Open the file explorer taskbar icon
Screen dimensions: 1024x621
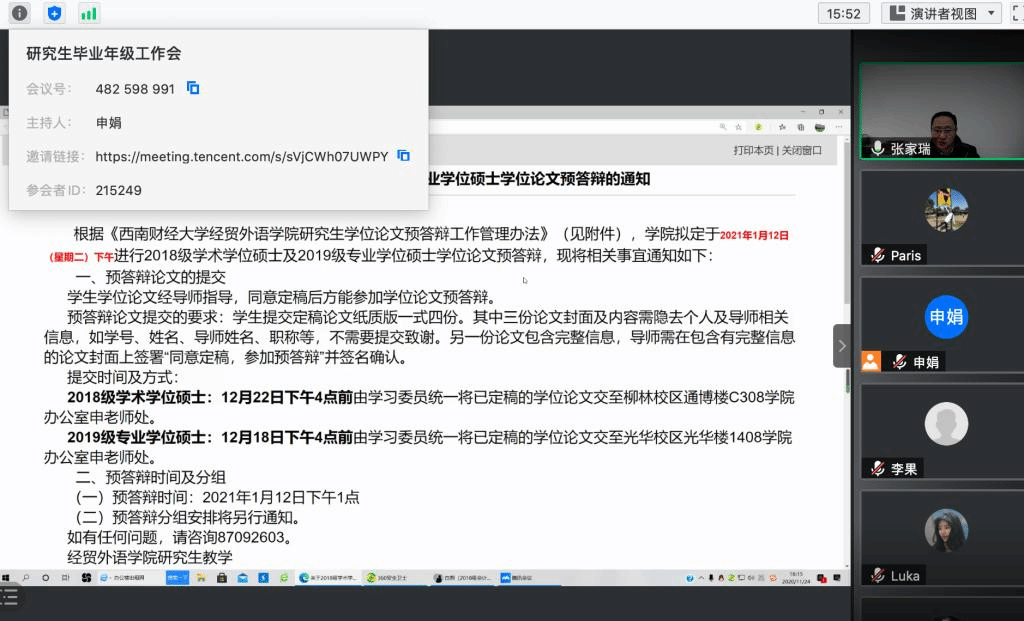[201, 578]
